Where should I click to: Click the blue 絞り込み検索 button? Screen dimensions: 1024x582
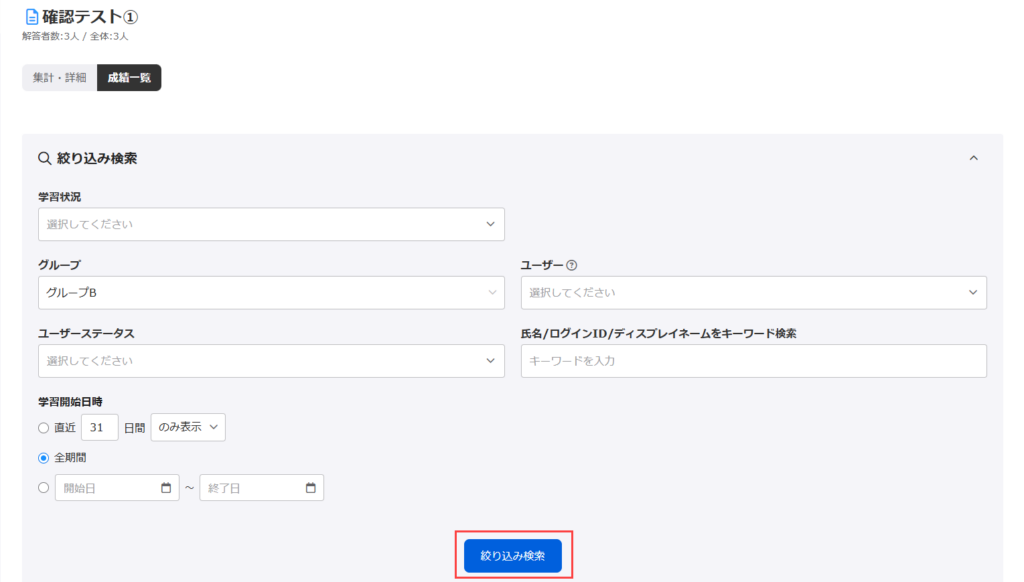pyautogui.click(x=513, y=556)
